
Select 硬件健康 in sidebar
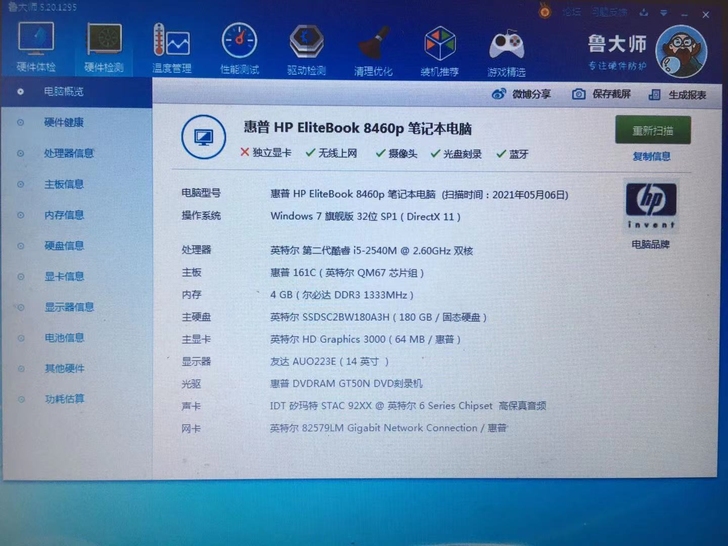click(x=64, y=123)
